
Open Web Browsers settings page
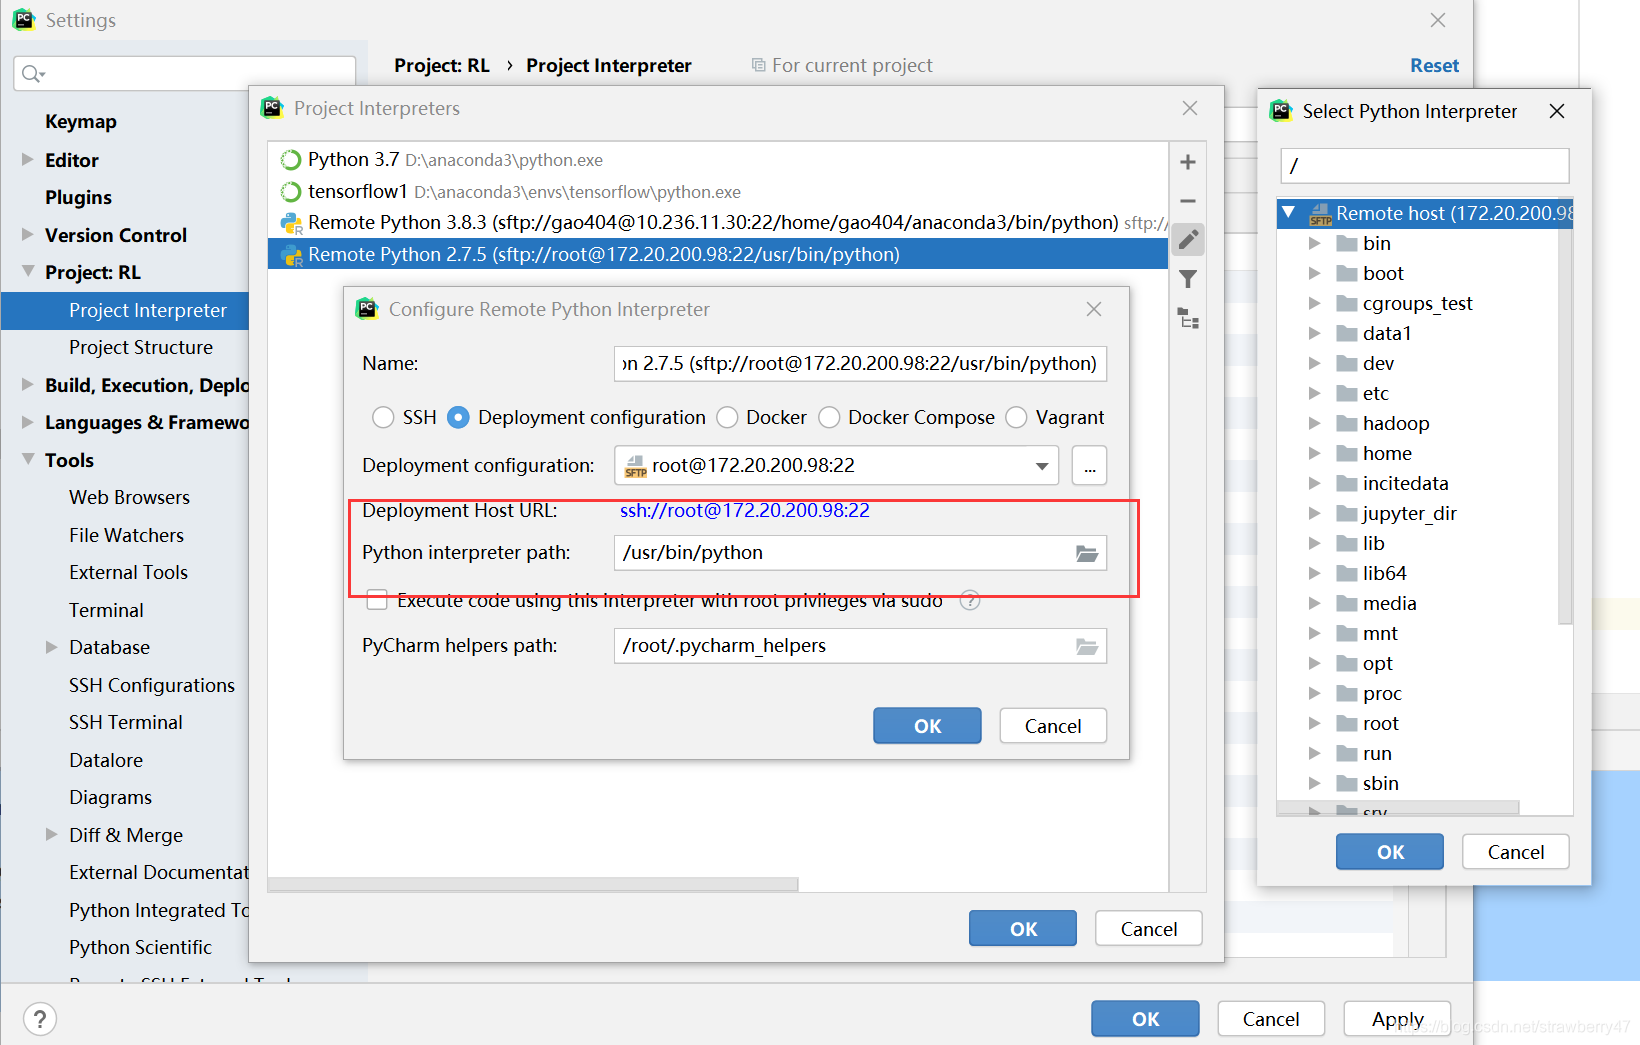pos(129,497)
